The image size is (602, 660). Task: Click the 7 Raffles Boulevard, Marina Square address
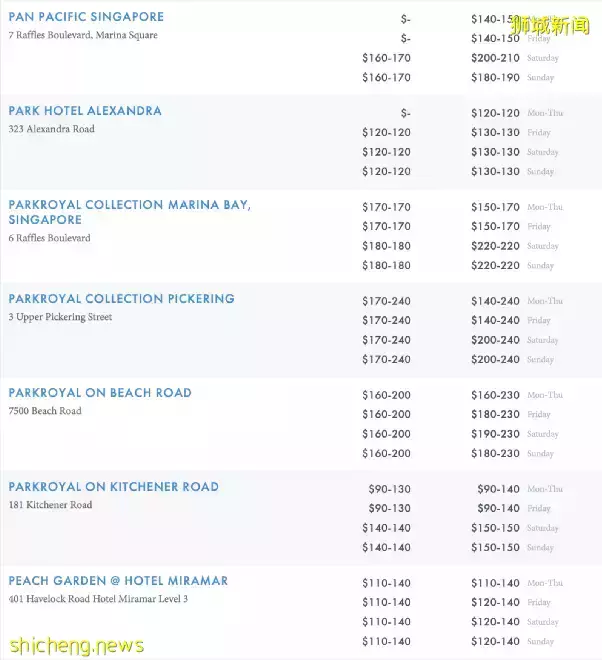point(83,36)
